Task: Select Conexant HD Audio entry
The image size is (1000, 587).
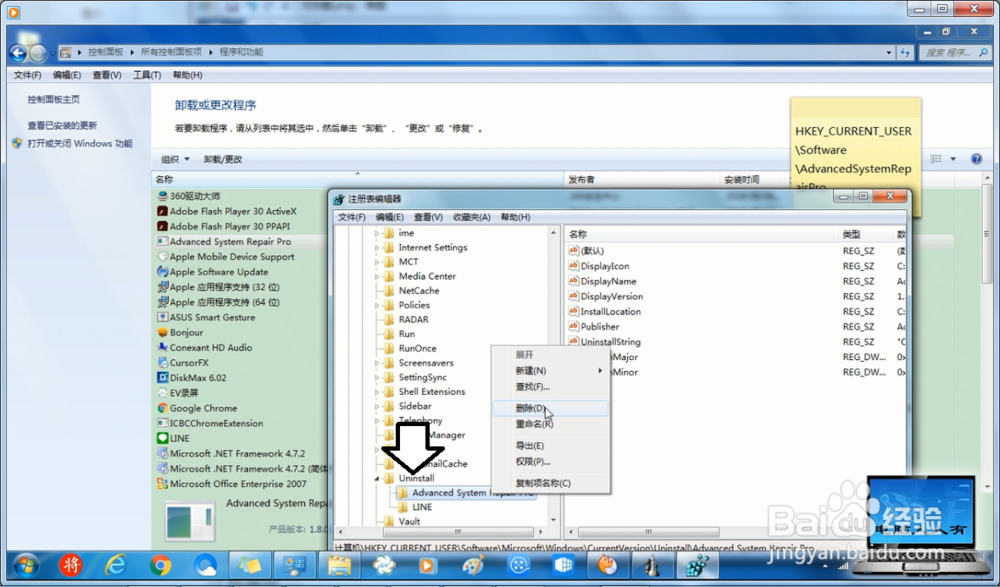Action: coord(210,348)
